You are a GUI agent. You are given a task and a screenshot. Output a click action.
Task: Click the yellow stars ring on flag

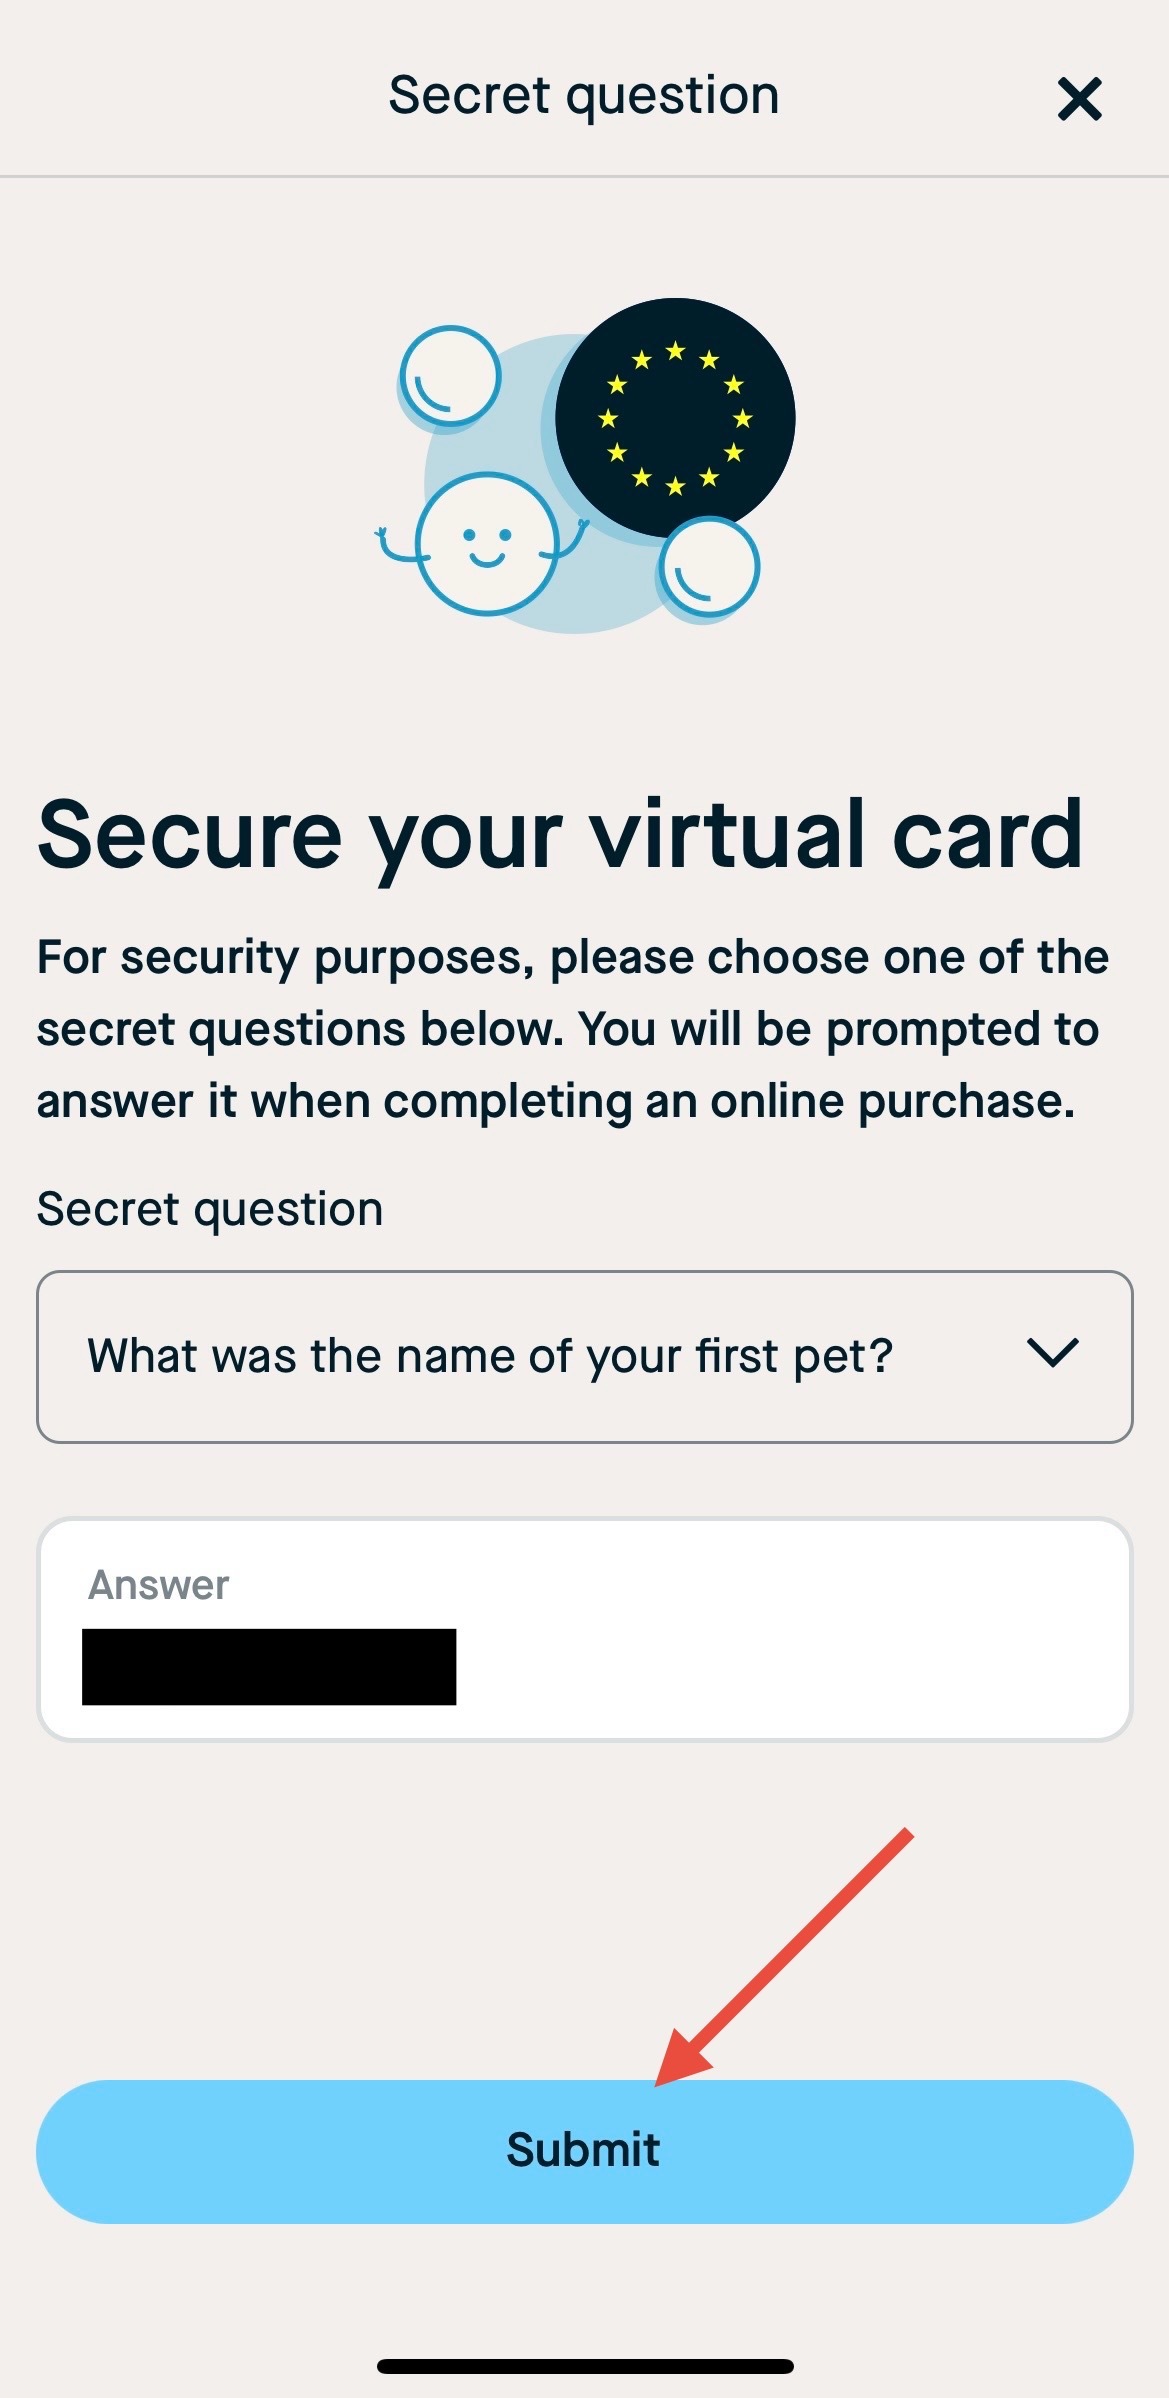pos(675,418)
